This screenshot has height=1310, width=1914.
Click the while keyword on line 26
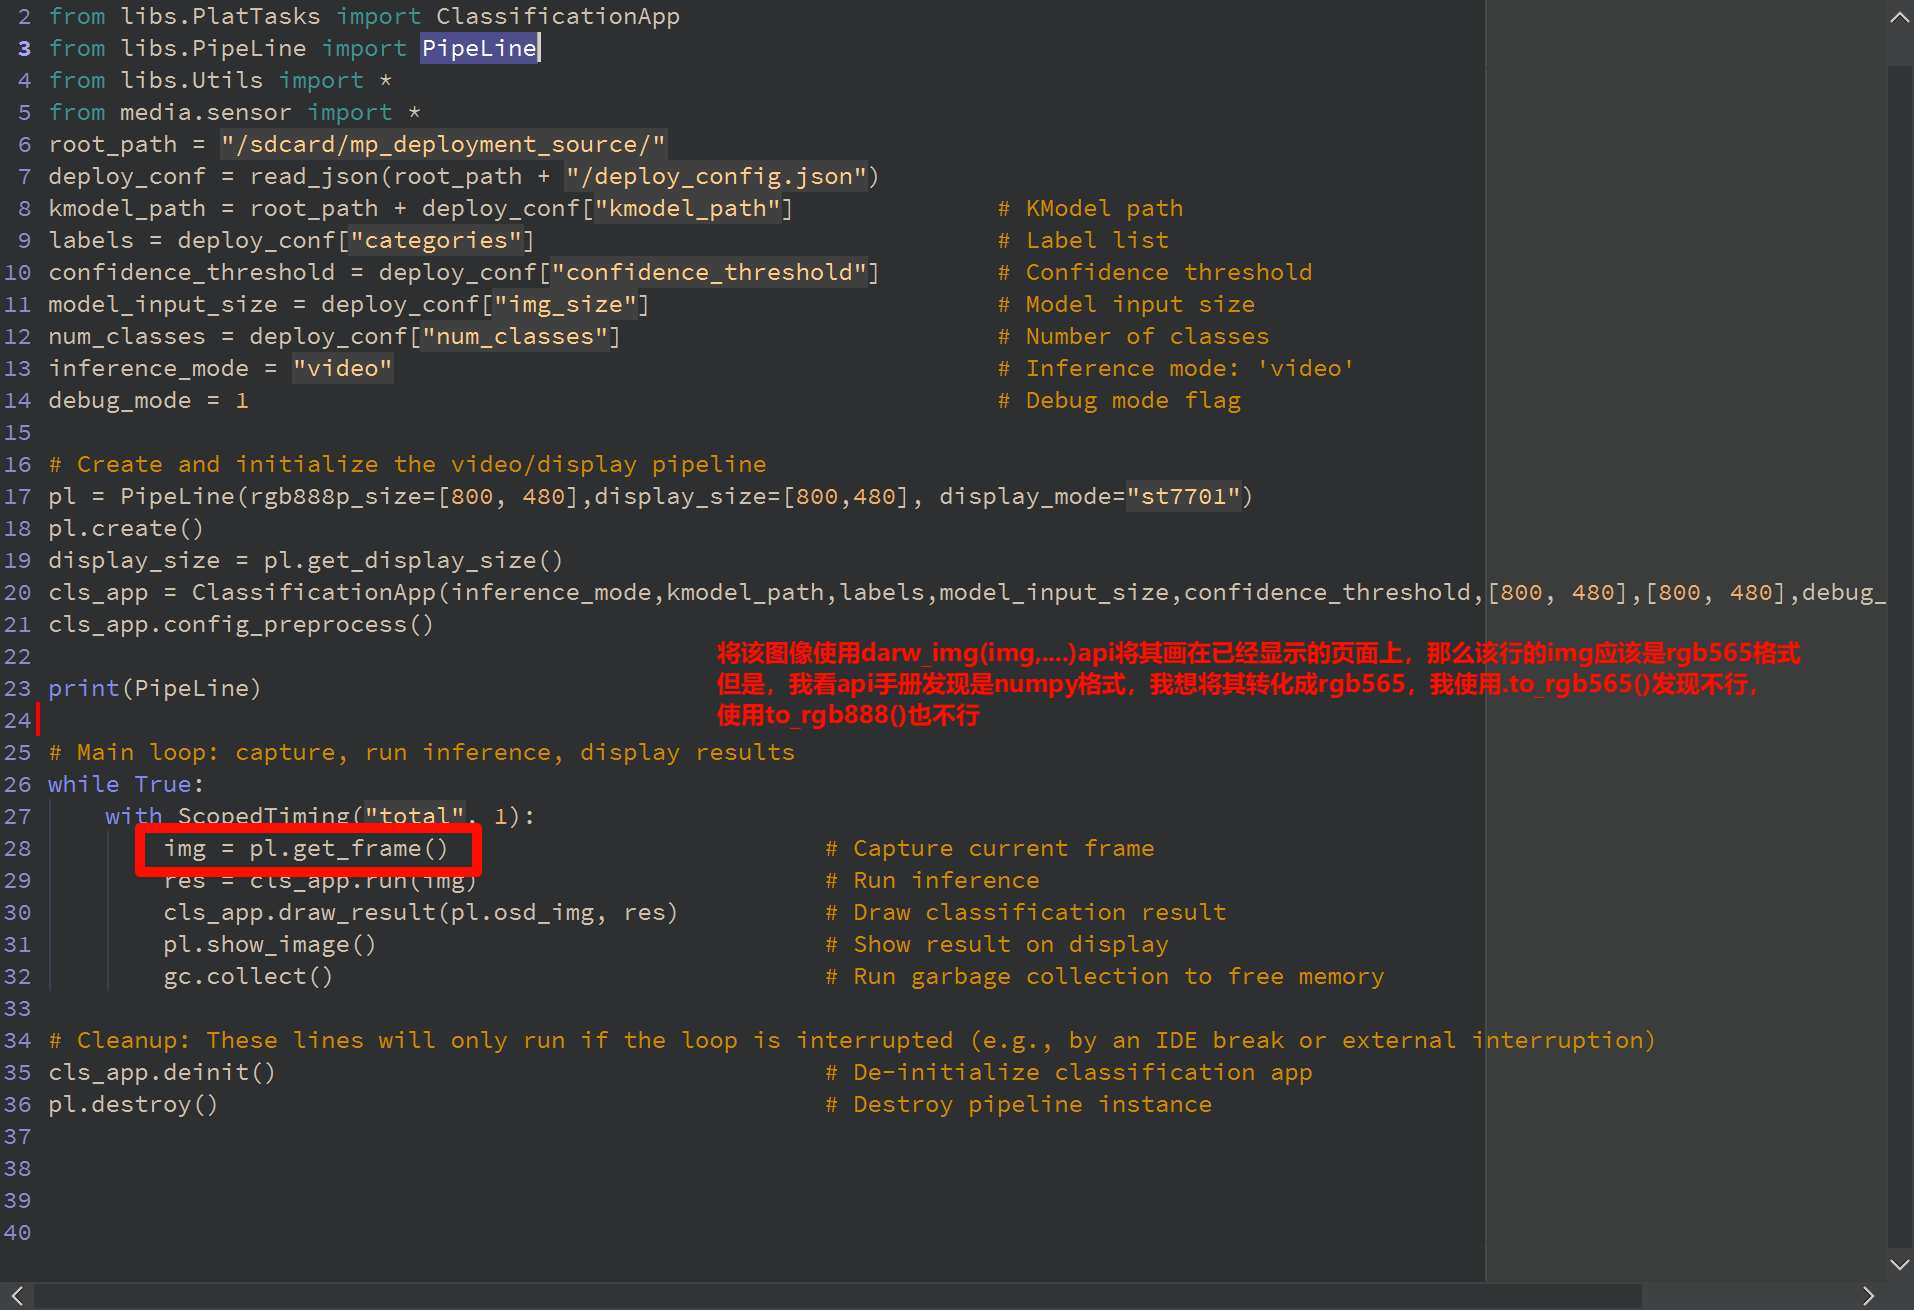83,784
